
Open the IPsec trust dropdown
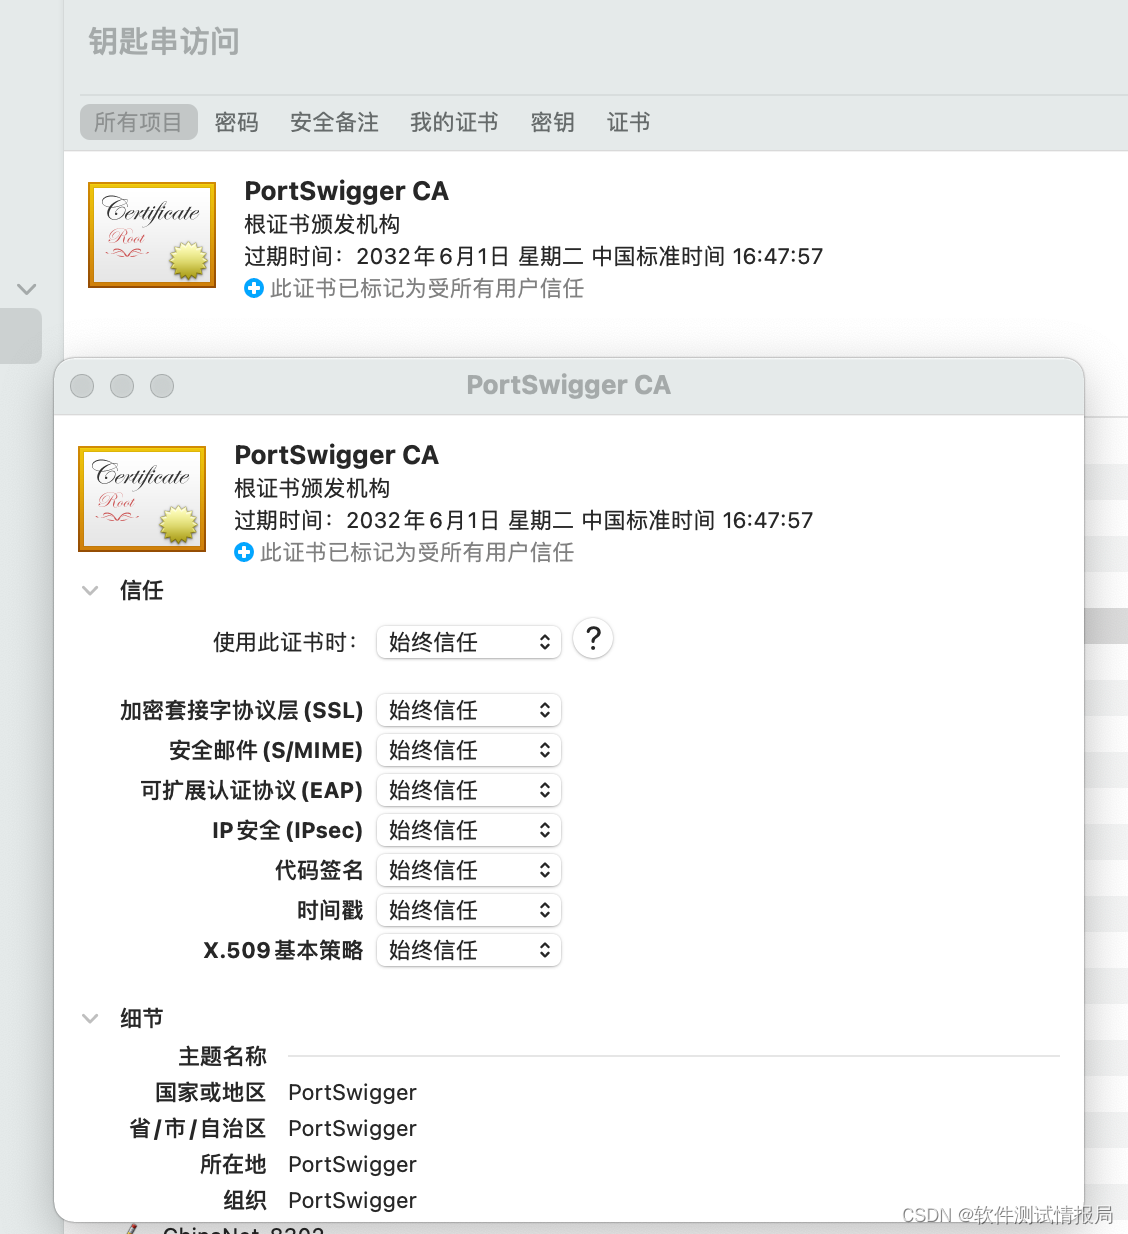point(469,830)
